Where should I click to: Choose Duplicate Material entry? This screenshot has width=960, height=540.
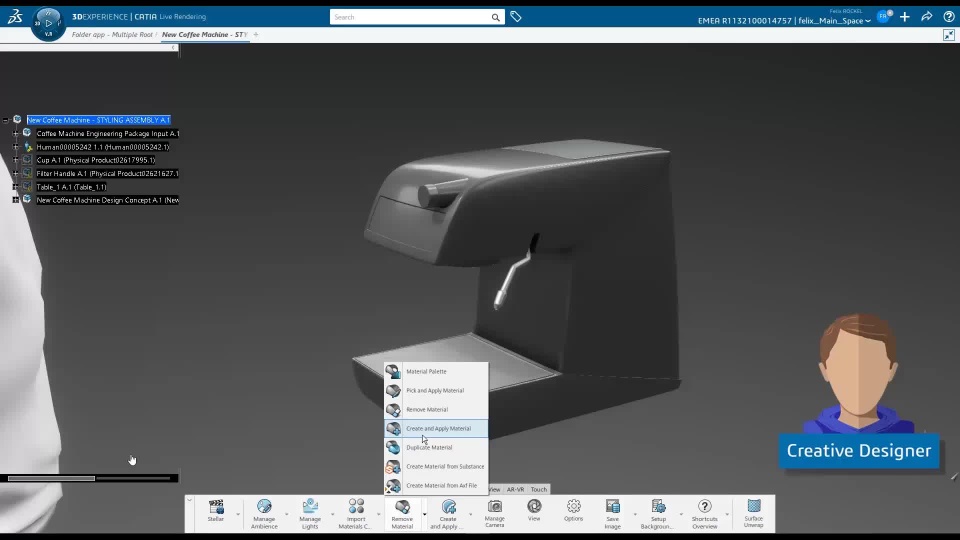pos(436,448)
